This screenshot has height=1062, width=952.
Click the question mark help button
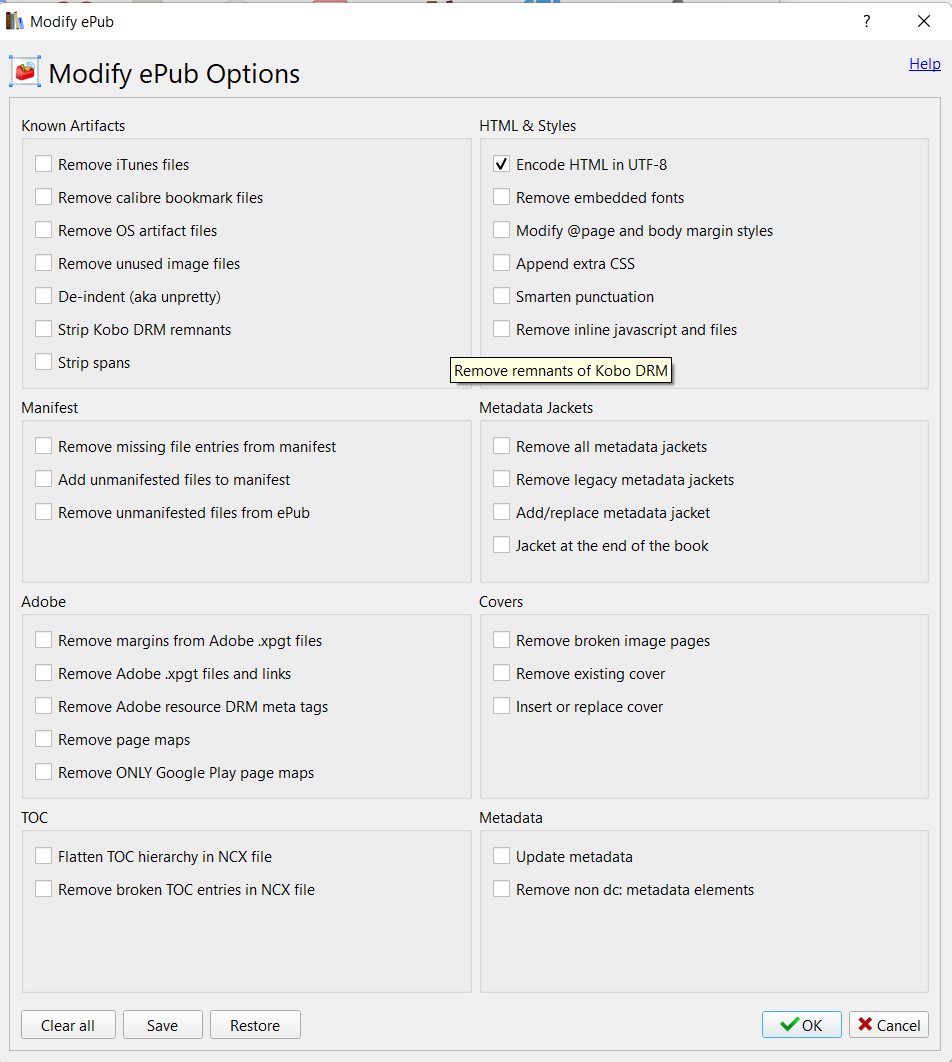[x=866, y=21]
